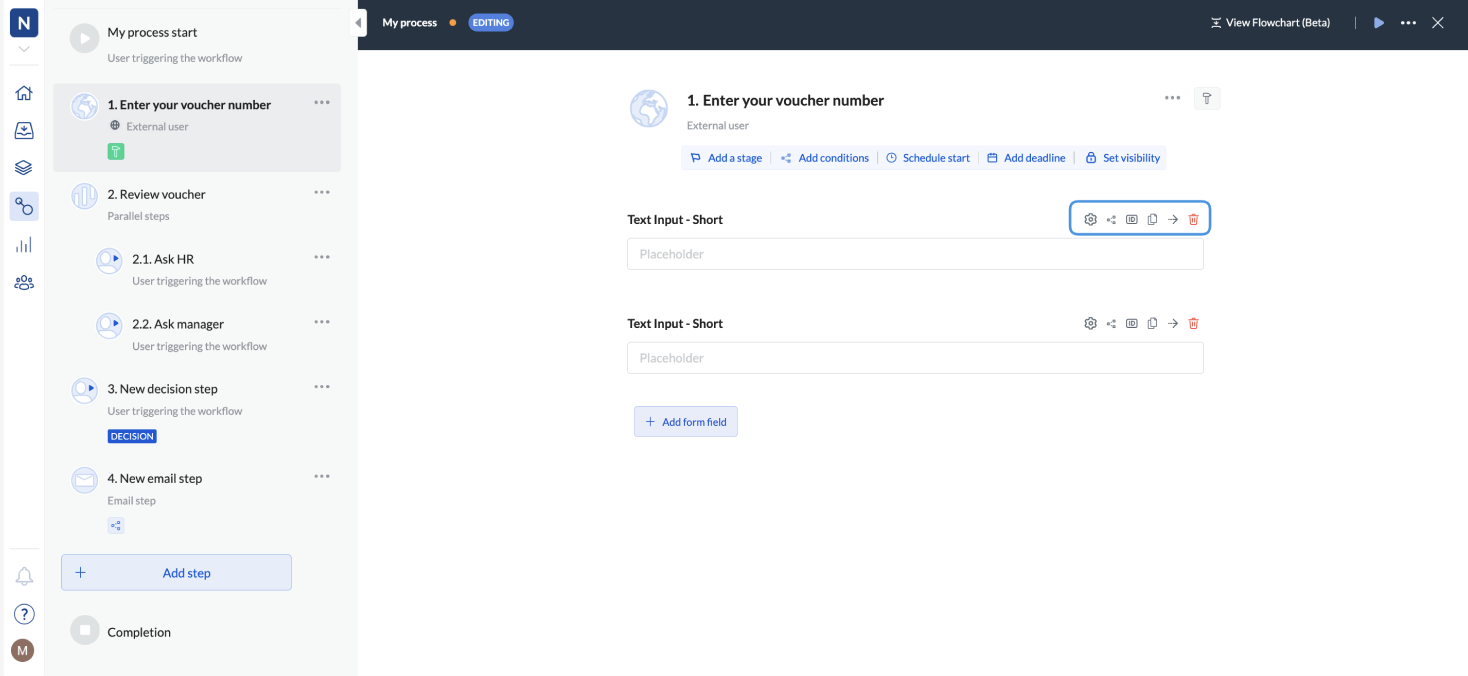Viewport: 1468px width, 676px height.
Task: Run the process with play icon
Action: coord(1379,23)
